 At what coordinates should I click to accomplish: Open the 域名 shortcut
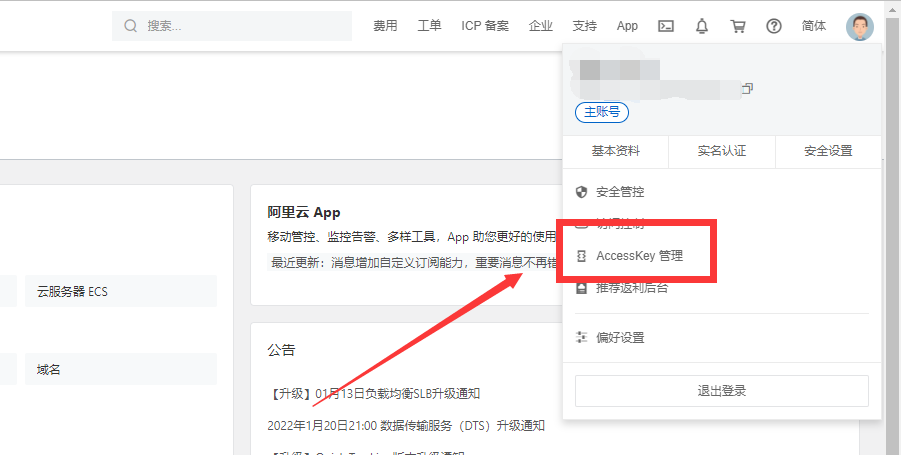coord(121,369)
